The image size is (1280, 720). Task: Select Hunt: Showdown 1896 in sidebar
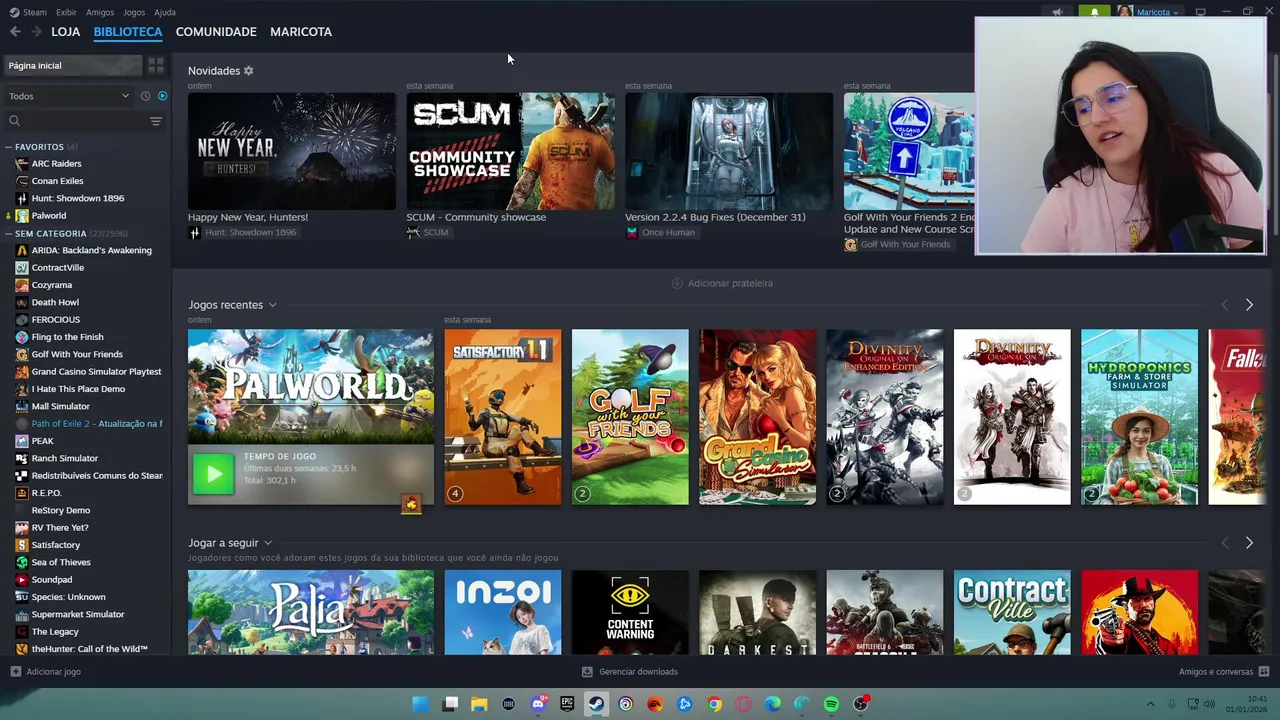pyautogui.click(x=78, y=198)
